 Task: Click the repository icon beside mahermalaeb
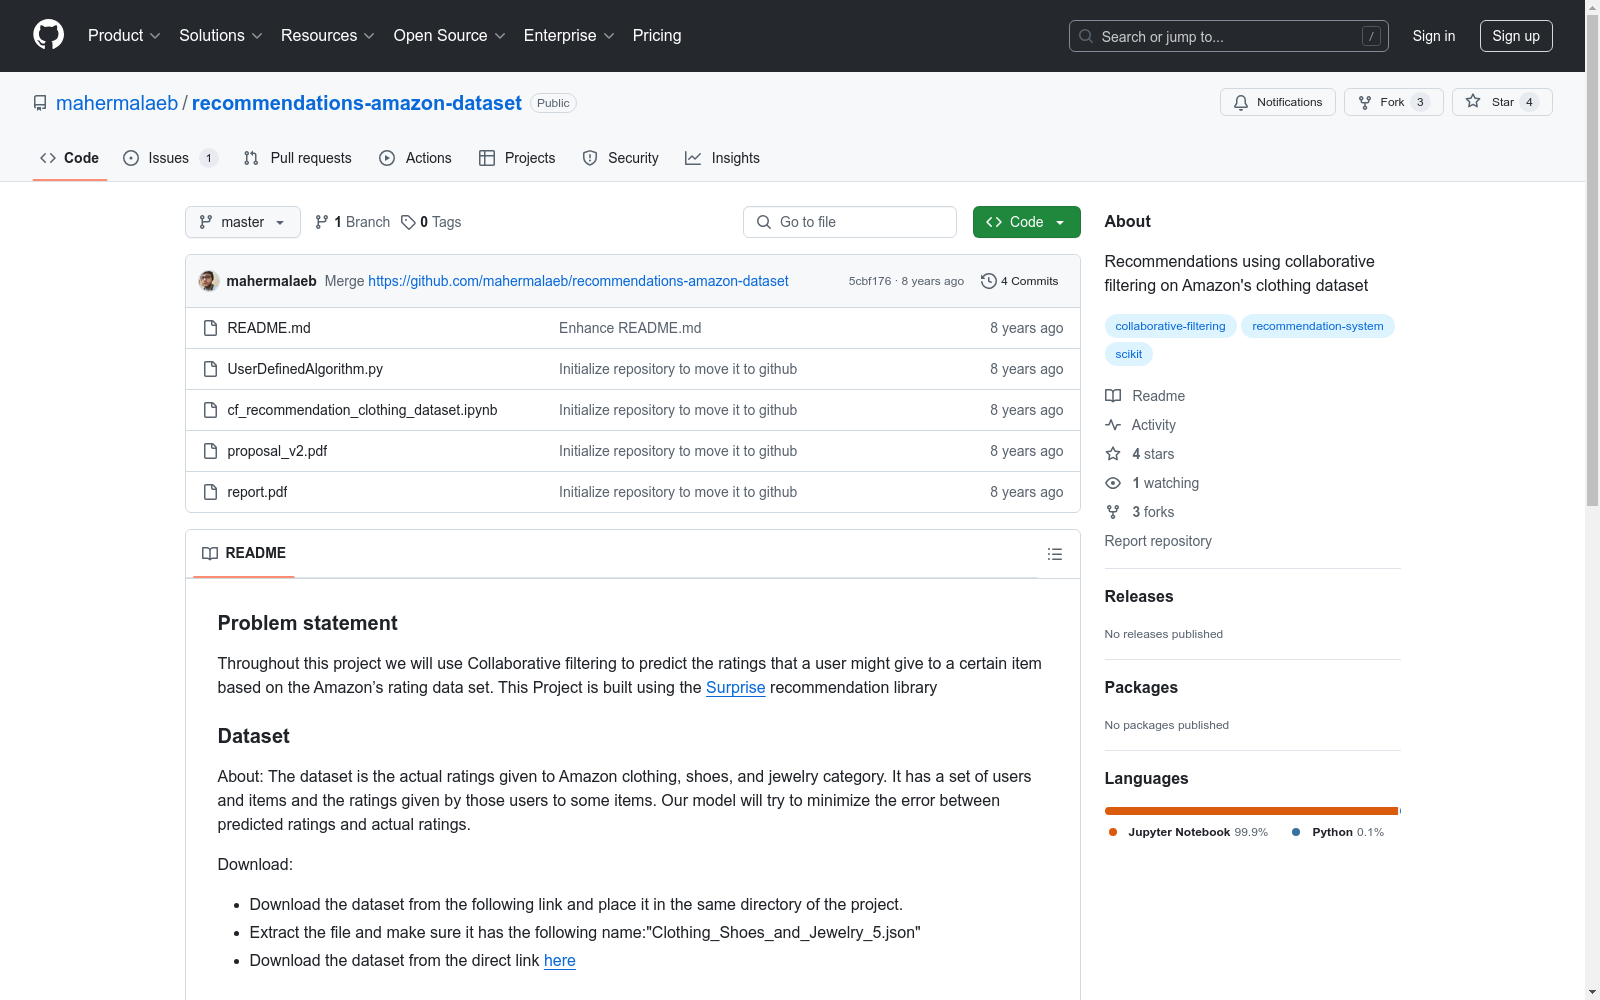[40, 103]
